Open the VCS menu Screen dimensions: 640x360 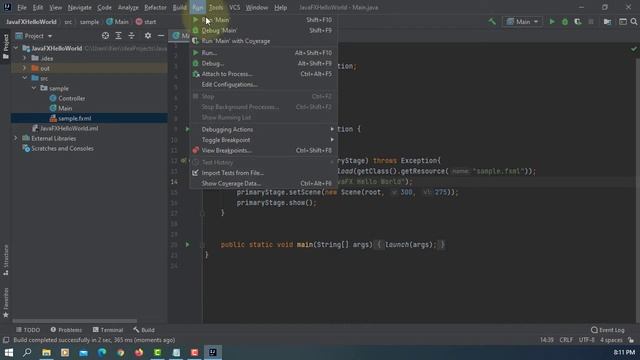(x=234, y=7)
